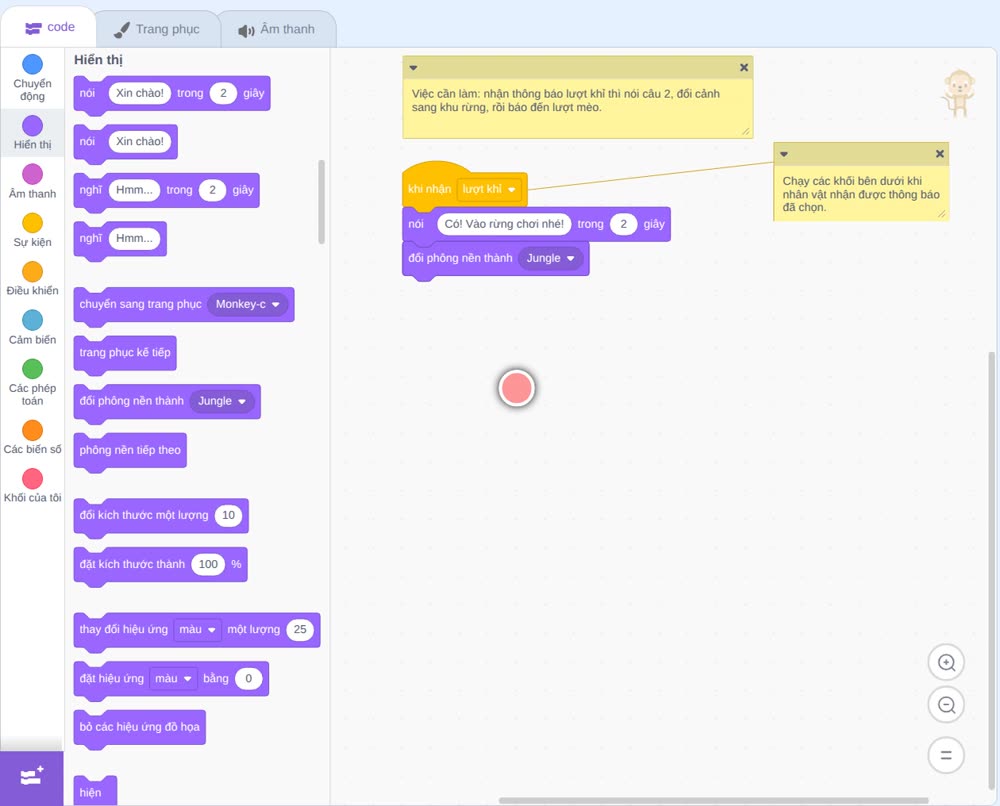Click the add extension button
The image size is (1000, 806).
32,778
